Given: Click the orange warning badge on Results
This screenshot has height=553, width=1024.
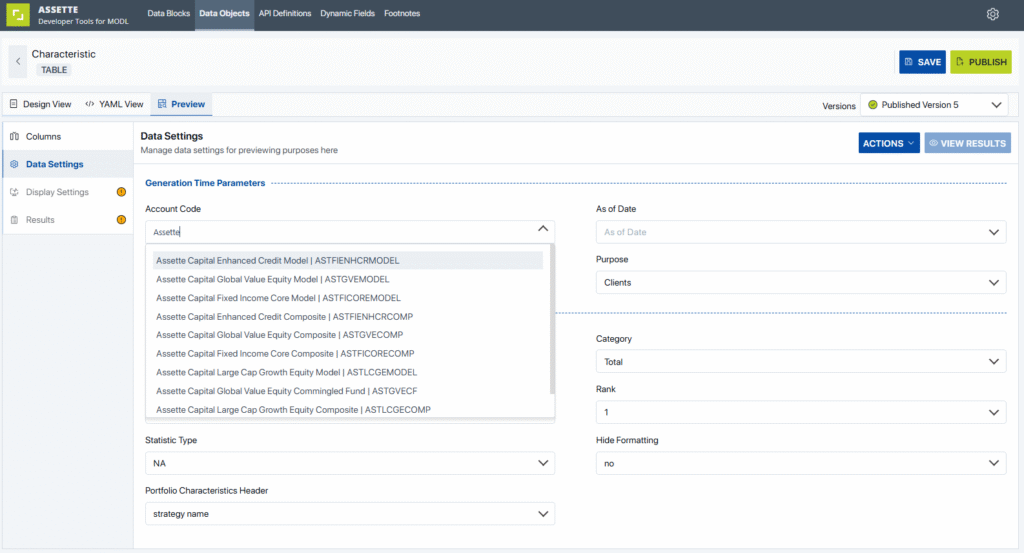Looking at the screenshot, I should [x=121, y=220].
